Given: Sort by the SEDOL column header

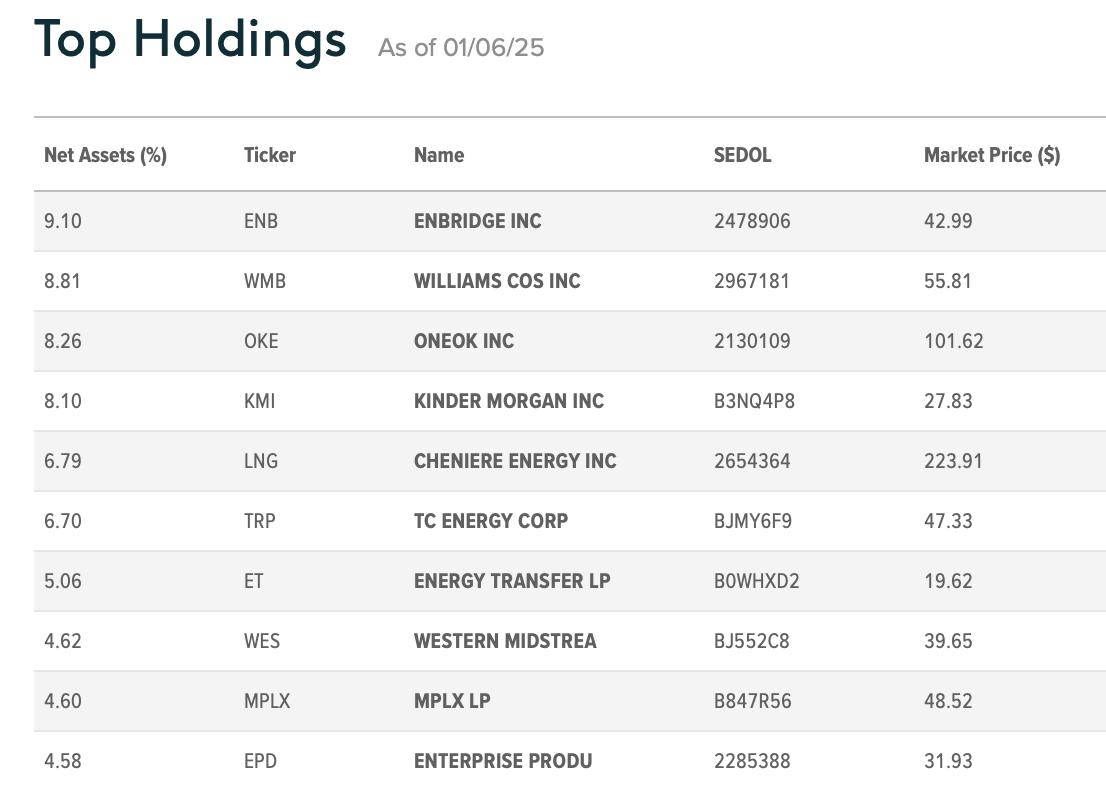Looking at the screenshot, I should click(742, 155).
